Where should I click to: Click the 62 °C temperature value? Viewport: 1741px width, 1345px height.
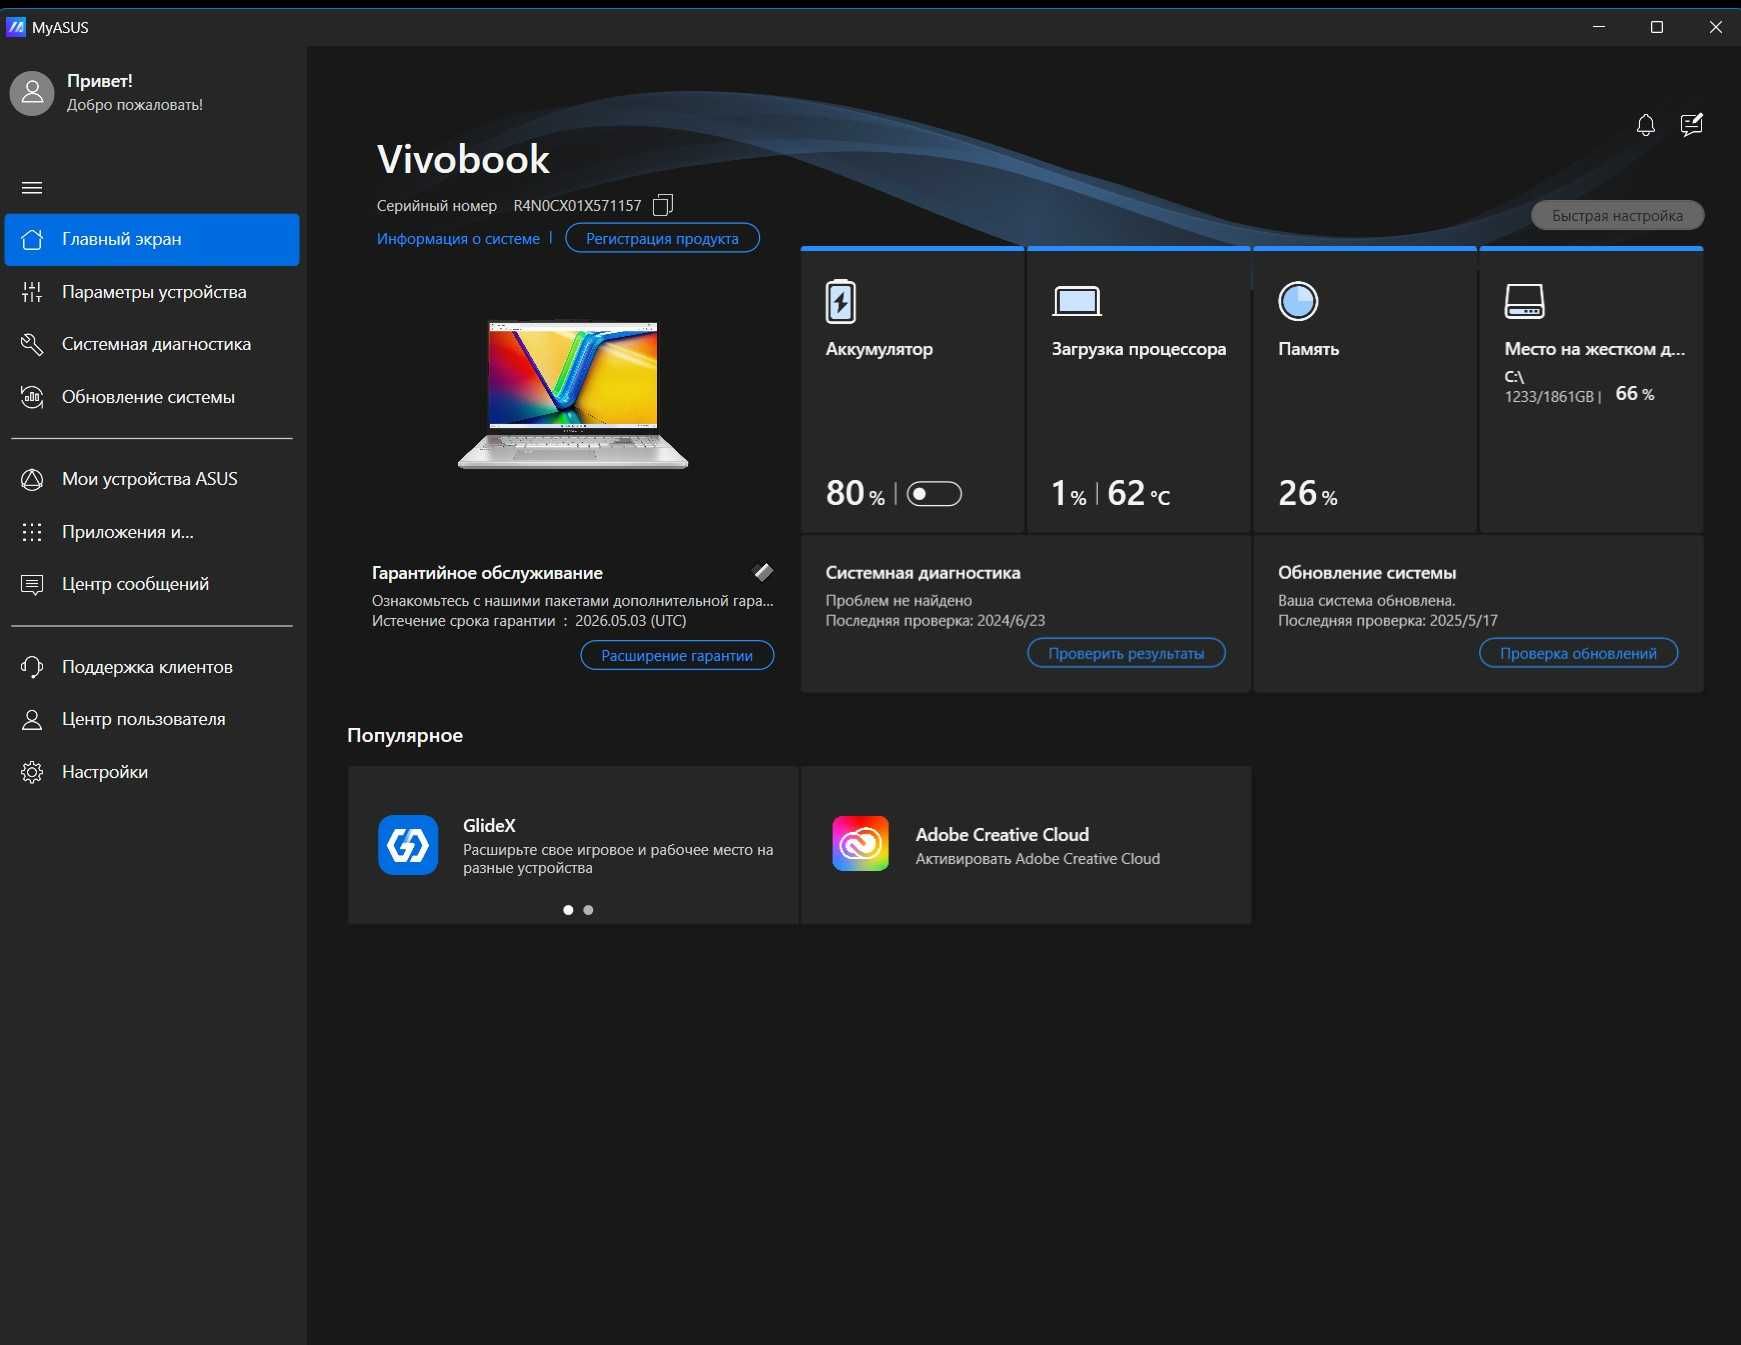[1139, 493]
